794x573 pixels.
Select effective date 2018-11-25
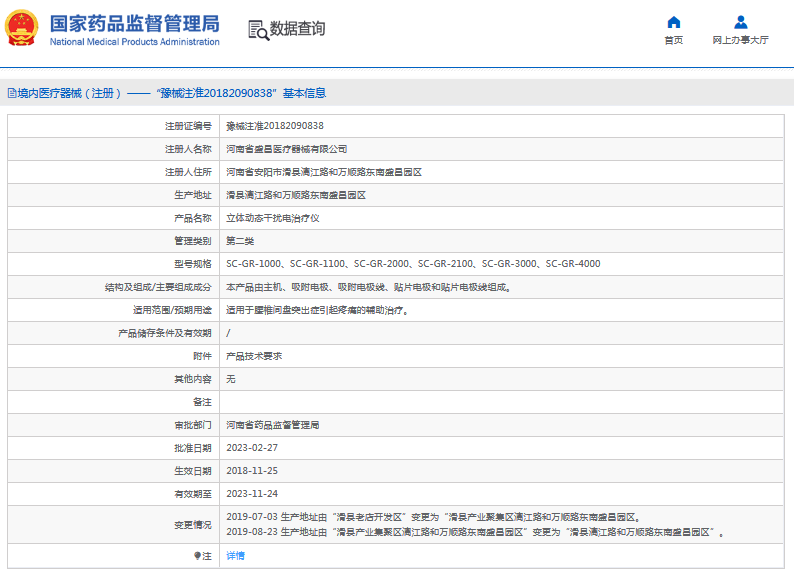coord(252,471)
